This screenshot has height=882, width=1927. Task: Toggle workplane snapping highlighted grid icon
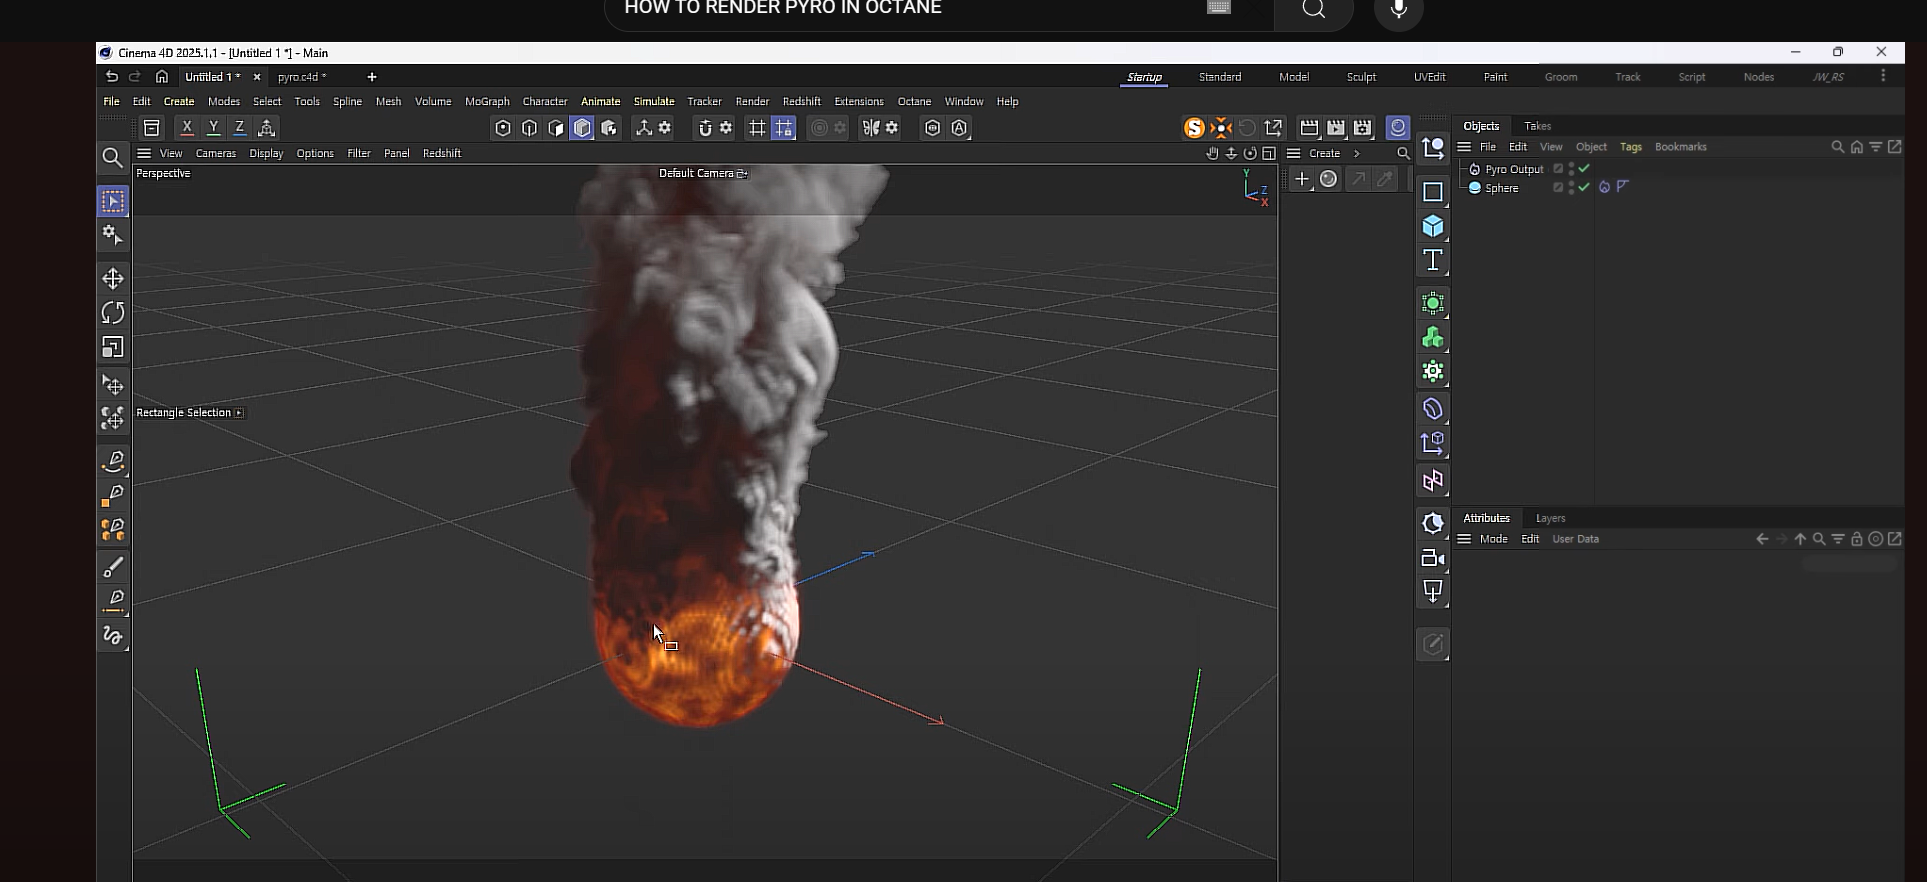coord(784,128)
